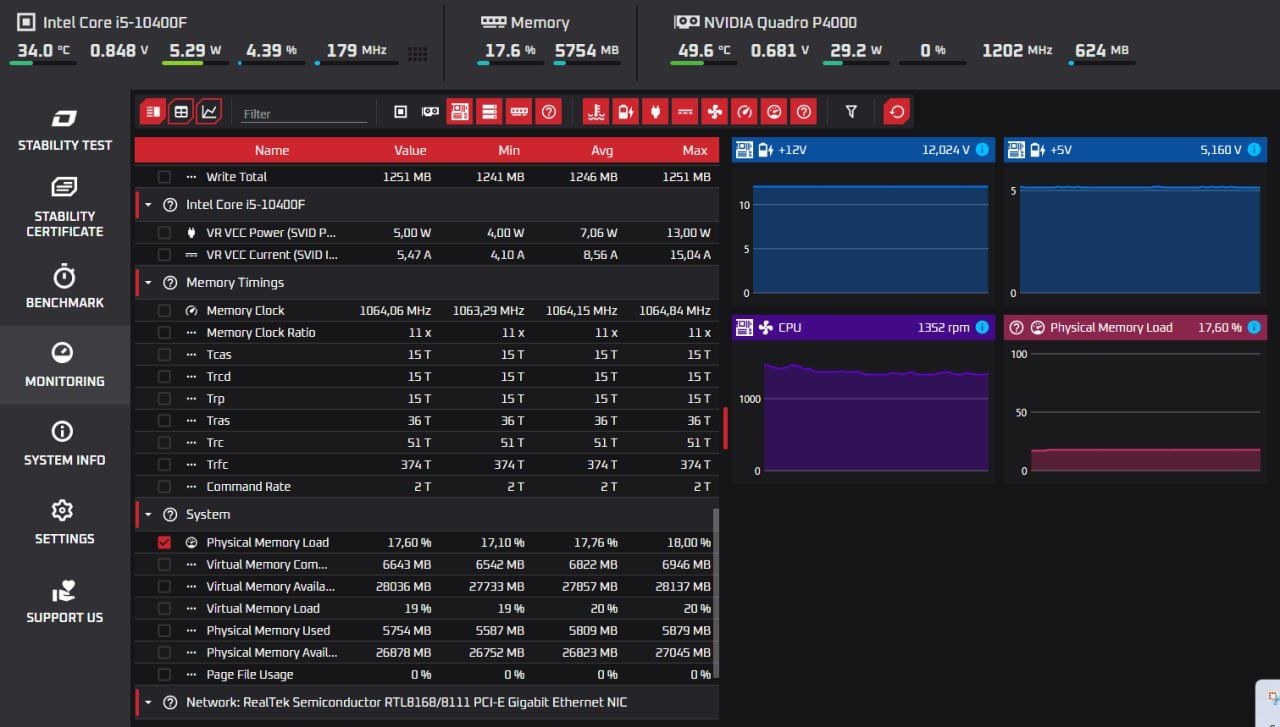Check the Tcas row checkbox
Screen dimensions: 1280x727
tap(164, 355)
